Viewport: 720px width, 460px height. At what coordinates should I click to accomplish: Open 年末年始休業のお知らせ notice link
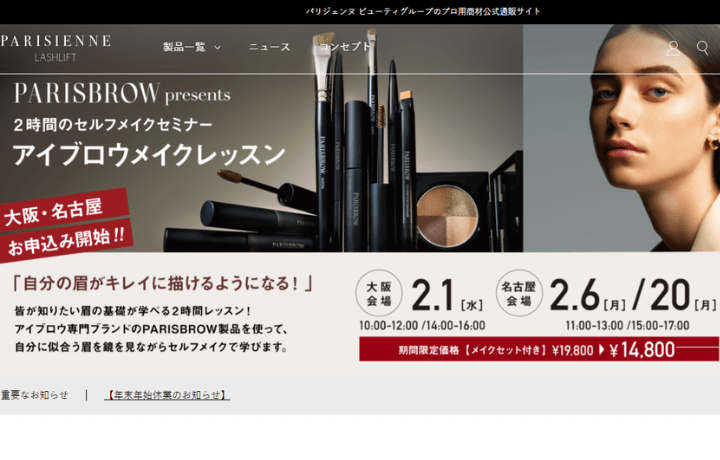click(167, 395)
